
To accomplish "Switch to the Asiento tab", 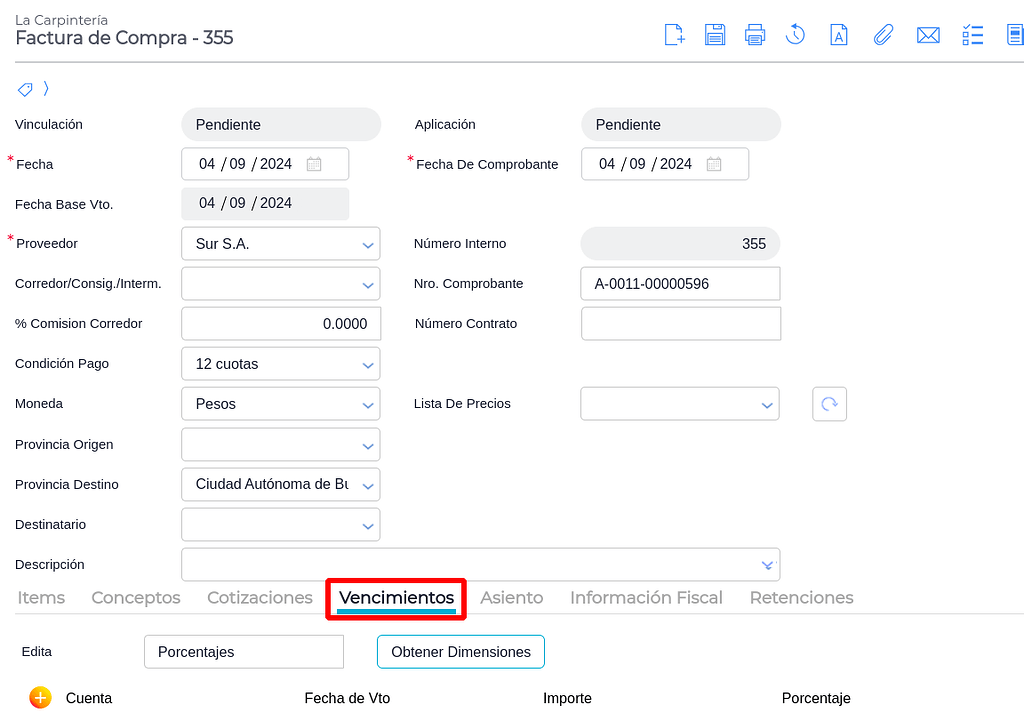I will [x=511, y=597].
